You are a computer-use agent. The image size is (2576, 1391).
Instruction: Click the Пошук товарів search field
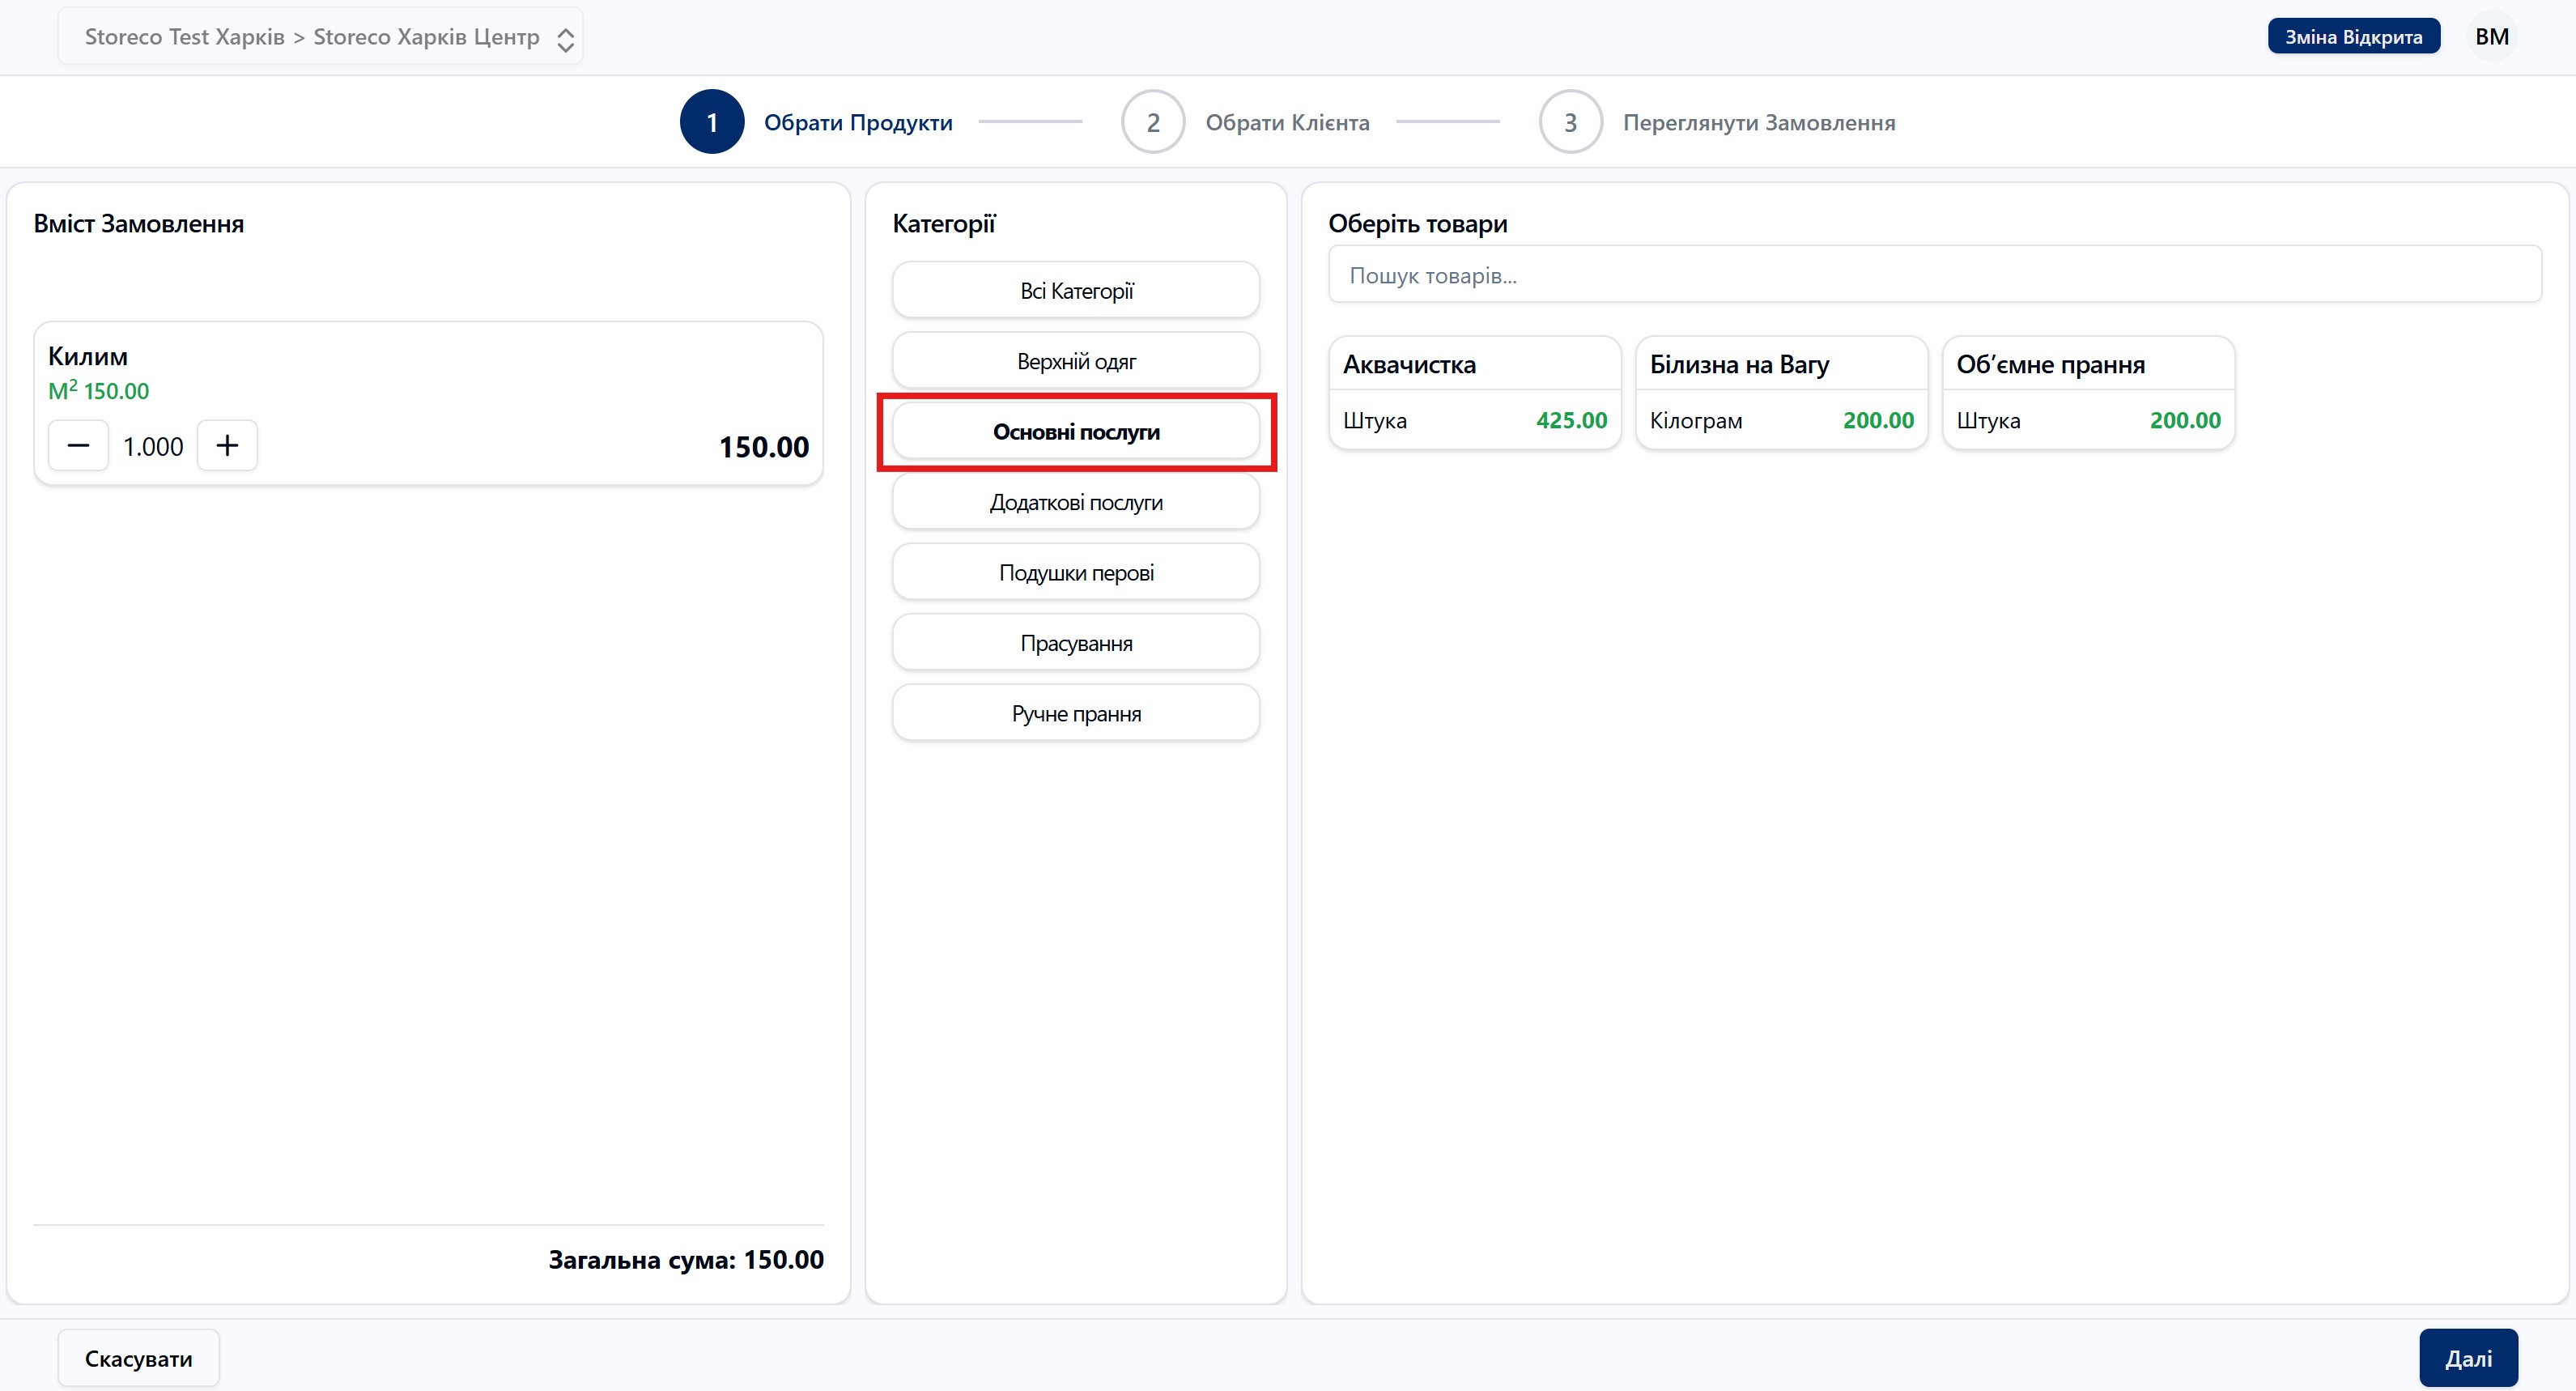pos(1934,275)
